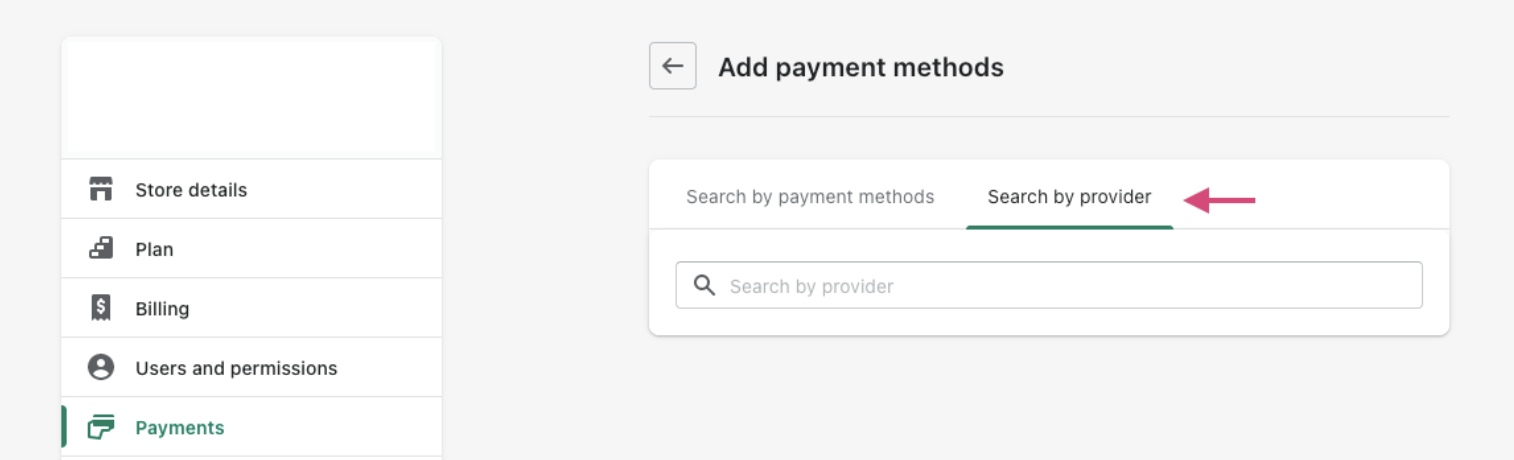Open Store details settings
Image resolution: width=1514 pixels, height=460 pixels.
pyautogui.click(x=191, y=190)
